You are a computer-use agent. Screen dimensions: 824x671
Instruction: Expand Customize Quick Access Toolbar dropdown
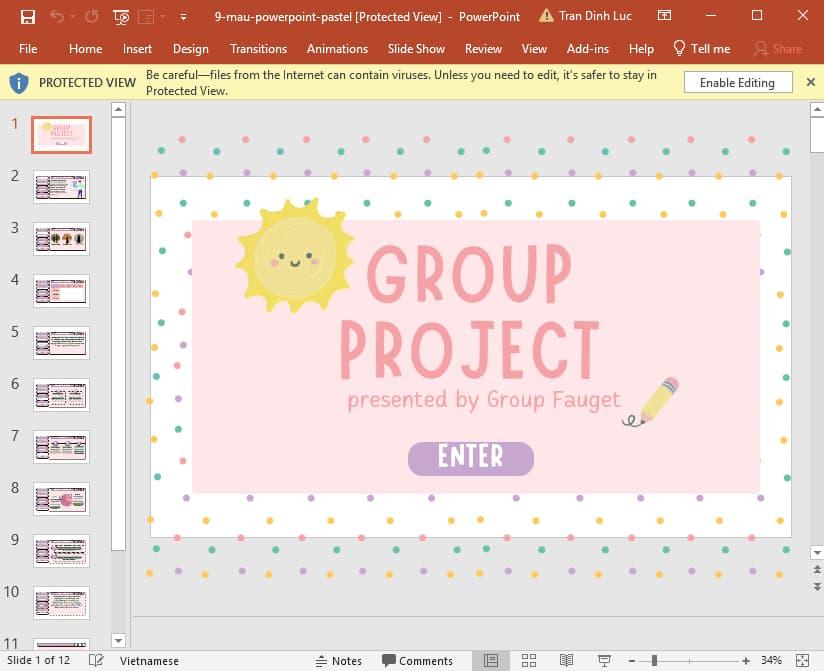click(x=183, y=17)
